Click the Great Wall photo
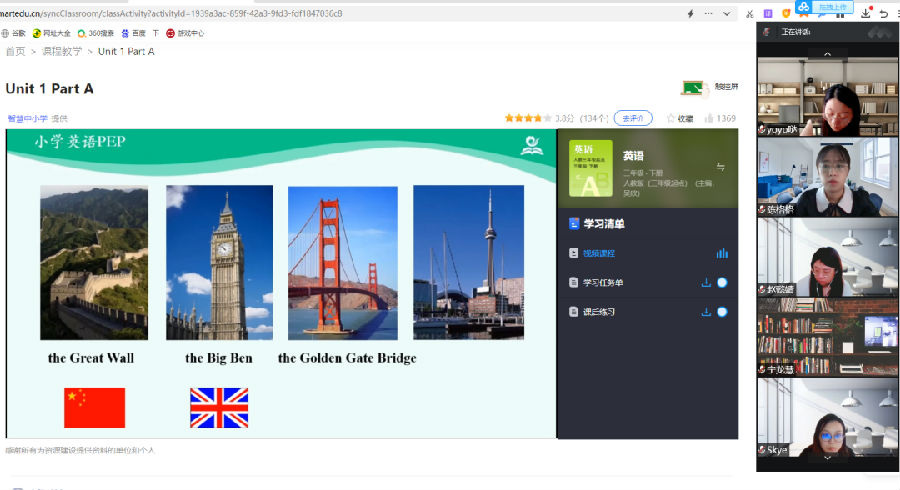This screenshot has height=490, width=900. click(93, 262)
